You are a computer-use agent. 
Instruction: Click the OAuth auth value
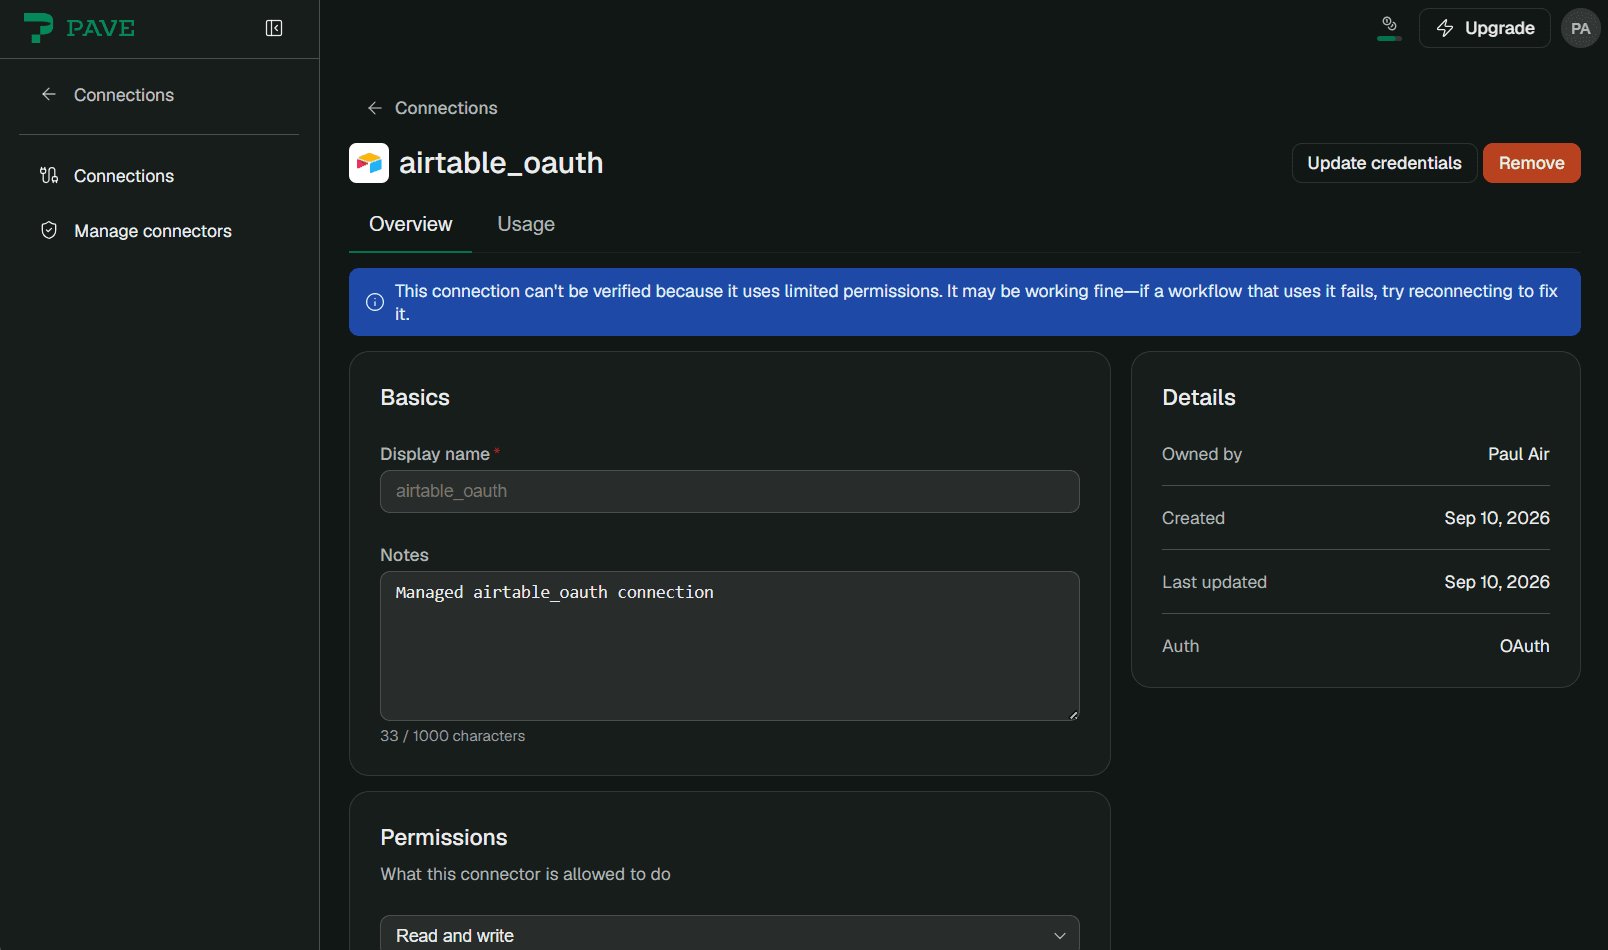pos(1524,646)
